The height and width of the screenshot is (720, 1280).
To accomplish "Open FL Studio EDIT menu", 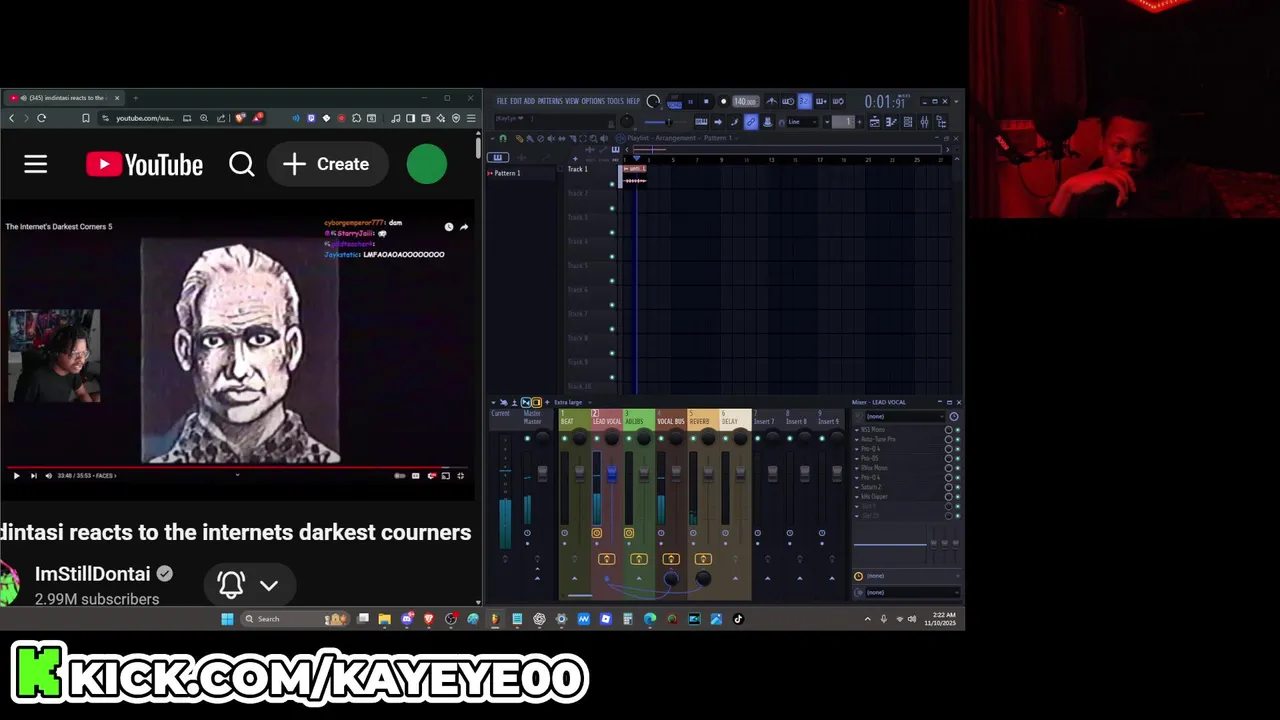I will (x=516, y=101).
